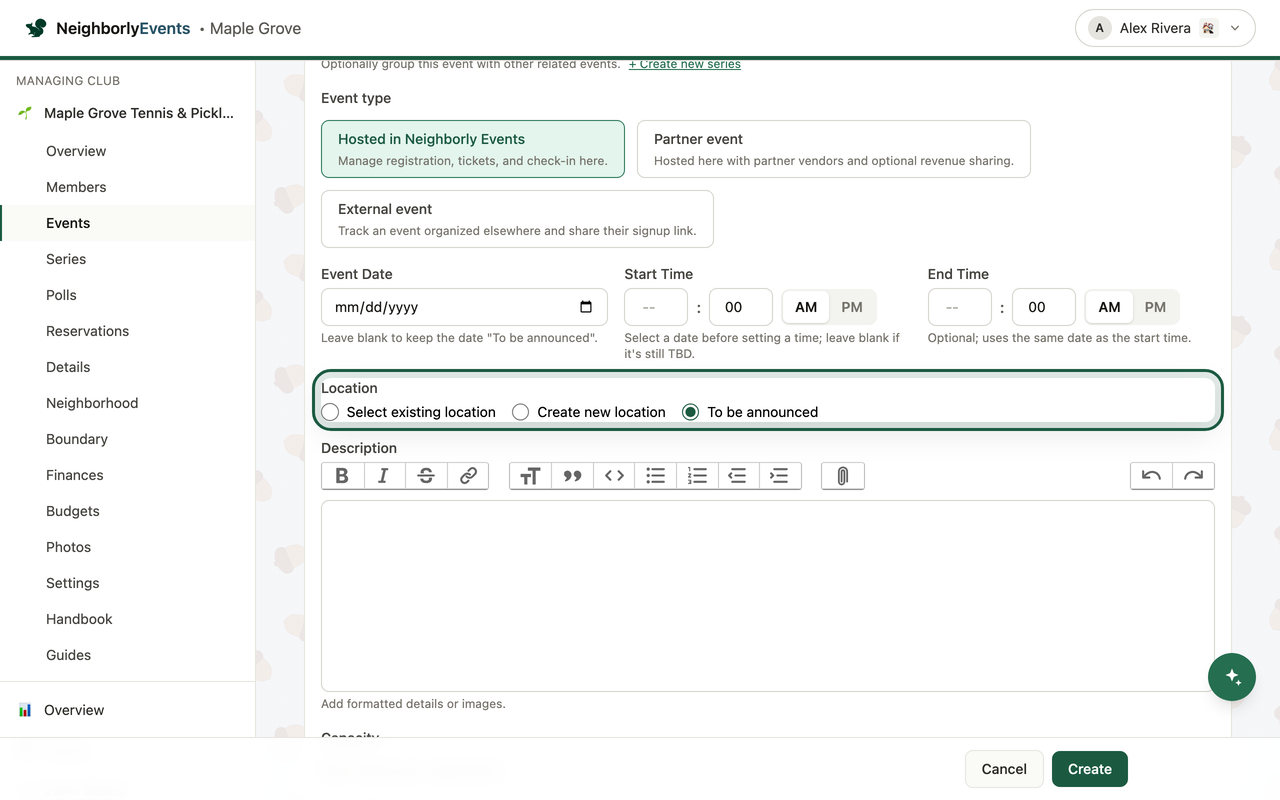1280x800 pixels.
Task: Apply italic formatting to description
Action: click(384, 476)
